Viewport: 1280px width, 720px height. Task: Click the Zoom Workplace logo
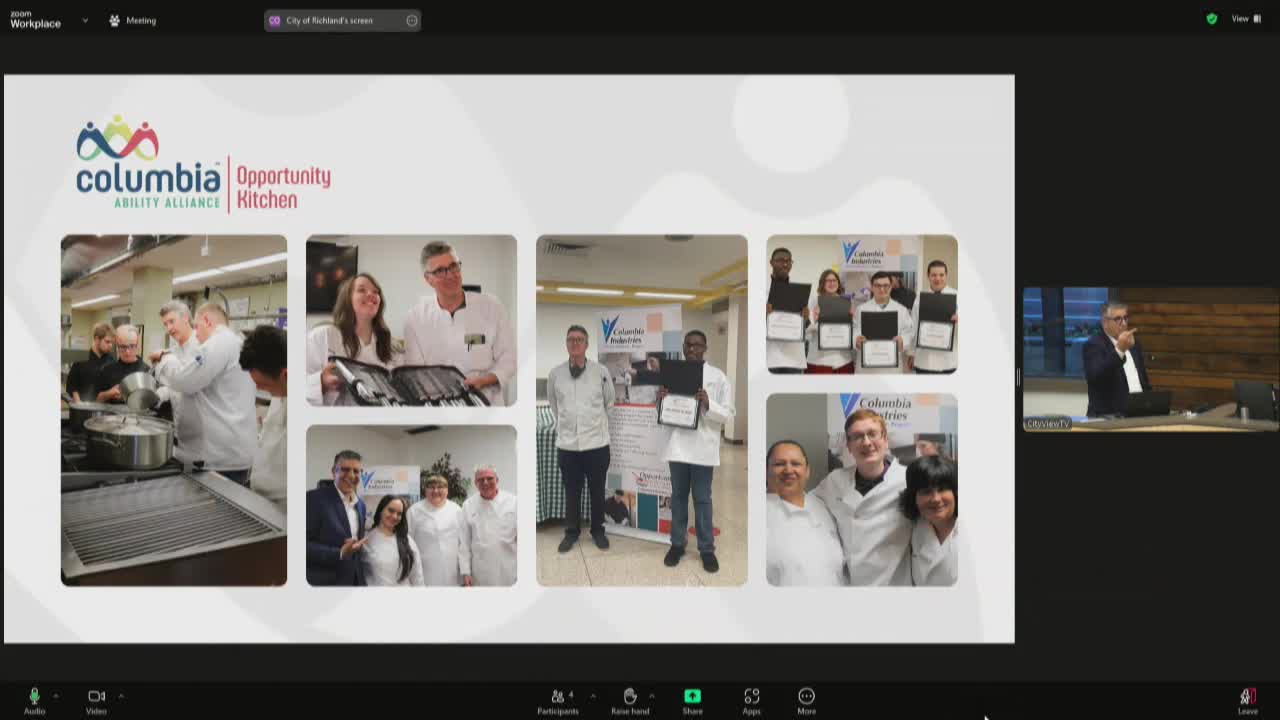click(35, 20)
